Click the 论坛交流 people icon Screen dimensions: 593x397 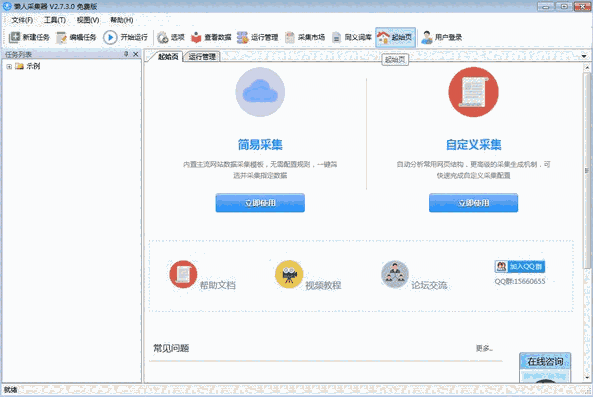(x=395, y=274)
